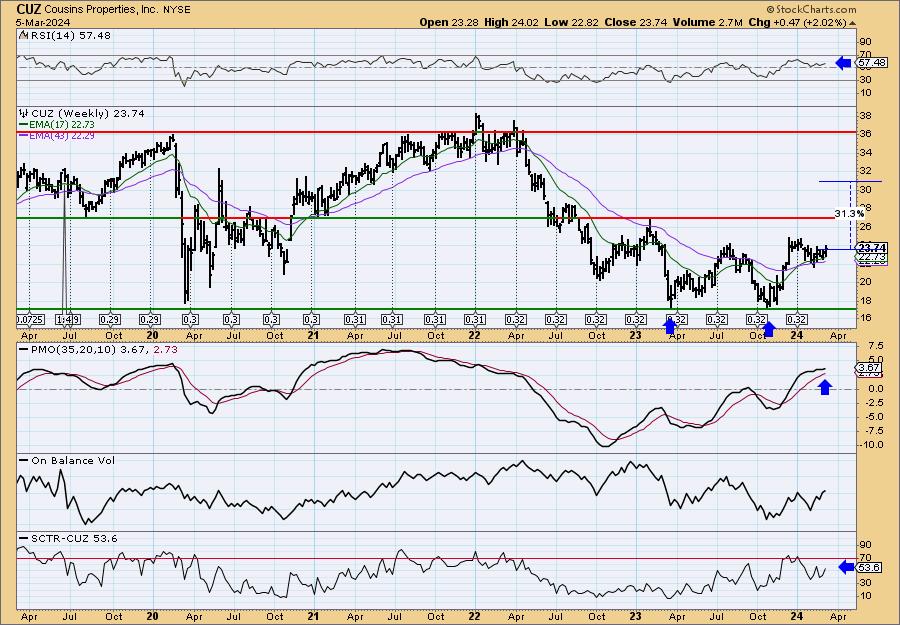This screenshot has height=625, width=900.
Task: Click the 31.3% target annotation label
Action: tap(849, 213)
